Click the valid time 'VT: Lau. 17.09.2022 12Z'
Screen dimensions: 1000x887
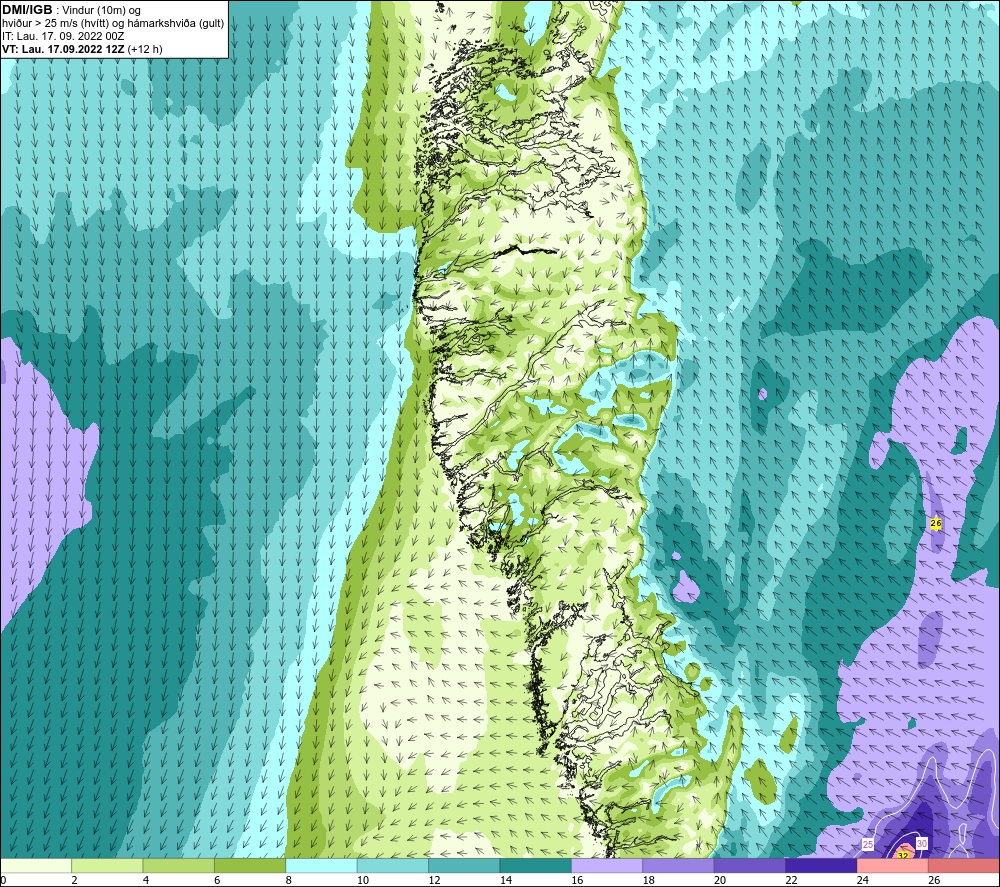pyautogui.click(x=63, y=49)
